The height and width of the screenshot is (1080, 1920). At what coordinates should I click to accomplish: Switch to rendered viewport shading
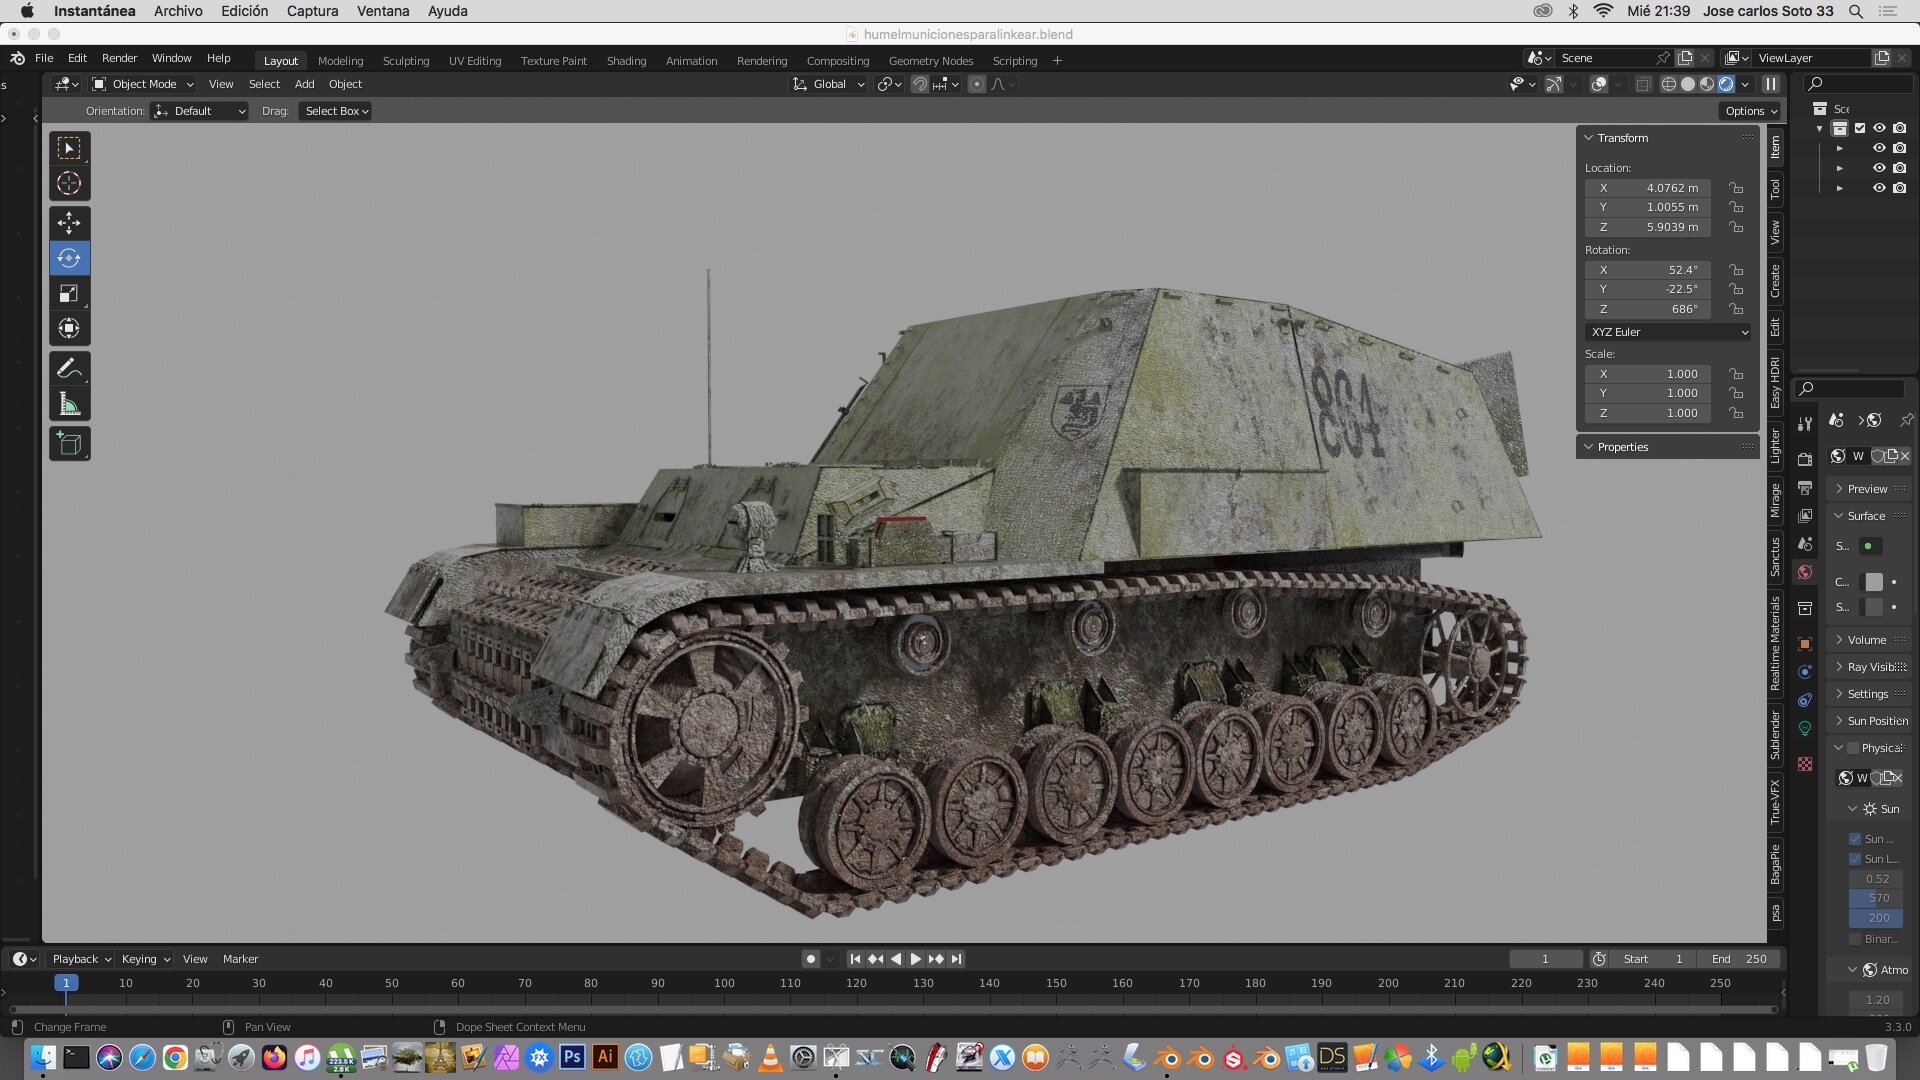1726,84
